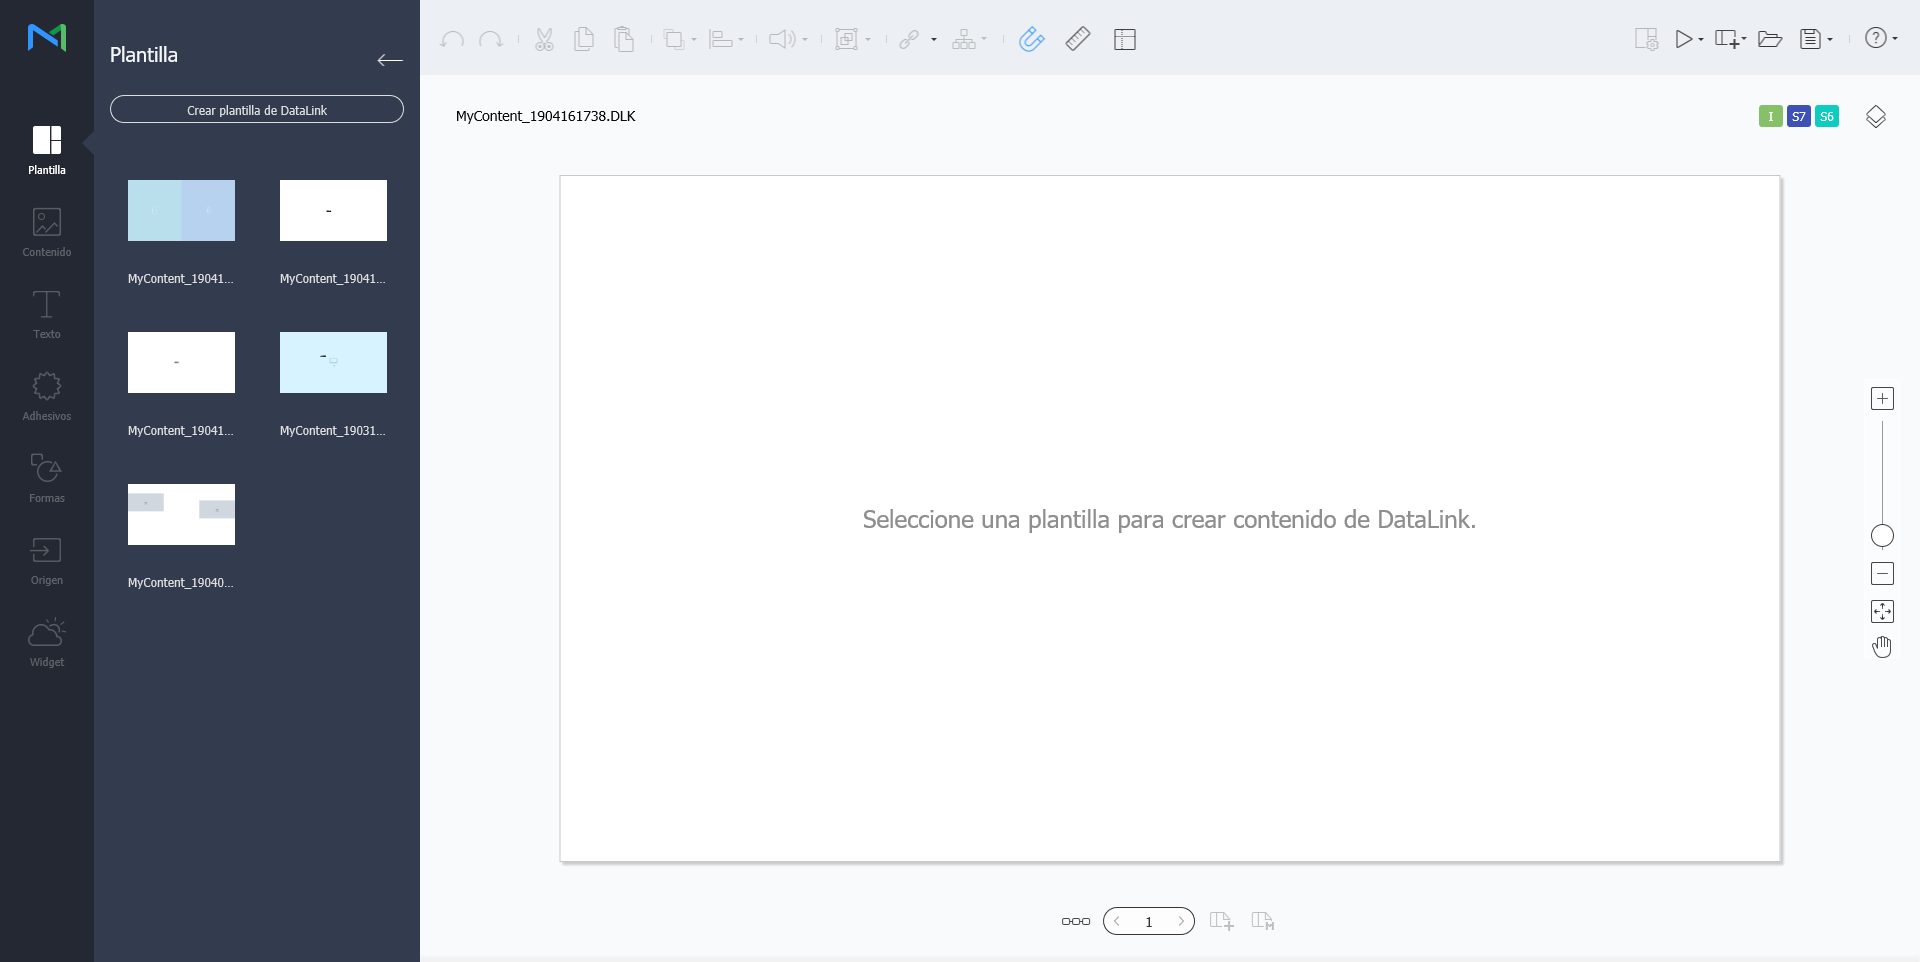Toggle the ruler display
This screenshot has height=962, width=1920.
point(1077,39)
